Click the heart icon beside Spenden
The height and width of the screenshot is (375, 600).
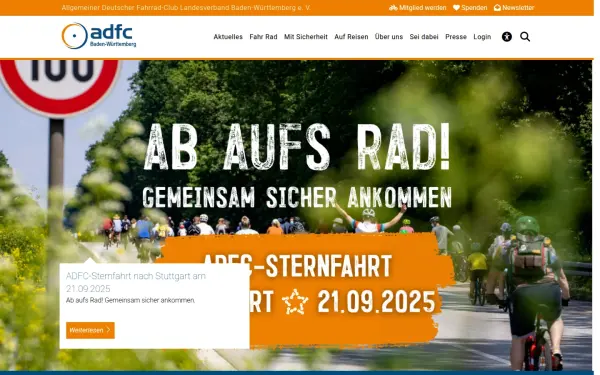coord(456,8)
